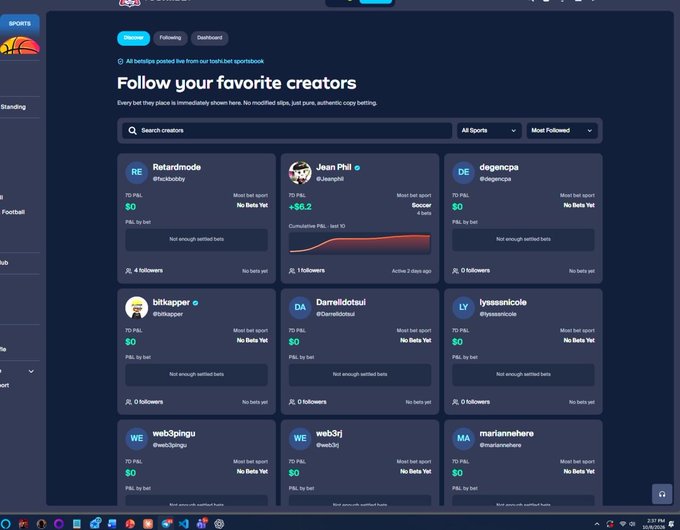The width and height of the screenshot is (680, 530).
Task: Click followers icon on Darrelldotsui card
Action: (292, 402)
